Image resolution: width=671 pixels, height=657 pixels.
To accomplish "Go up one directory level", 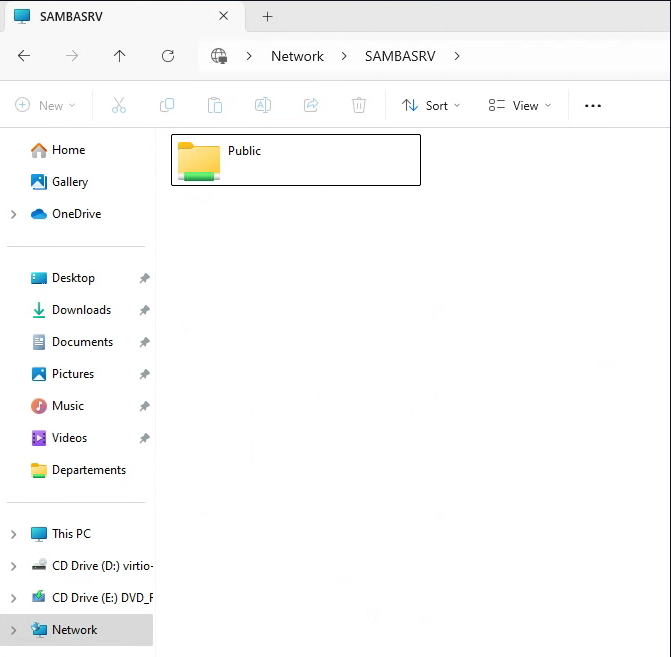I will pos(120,56).
